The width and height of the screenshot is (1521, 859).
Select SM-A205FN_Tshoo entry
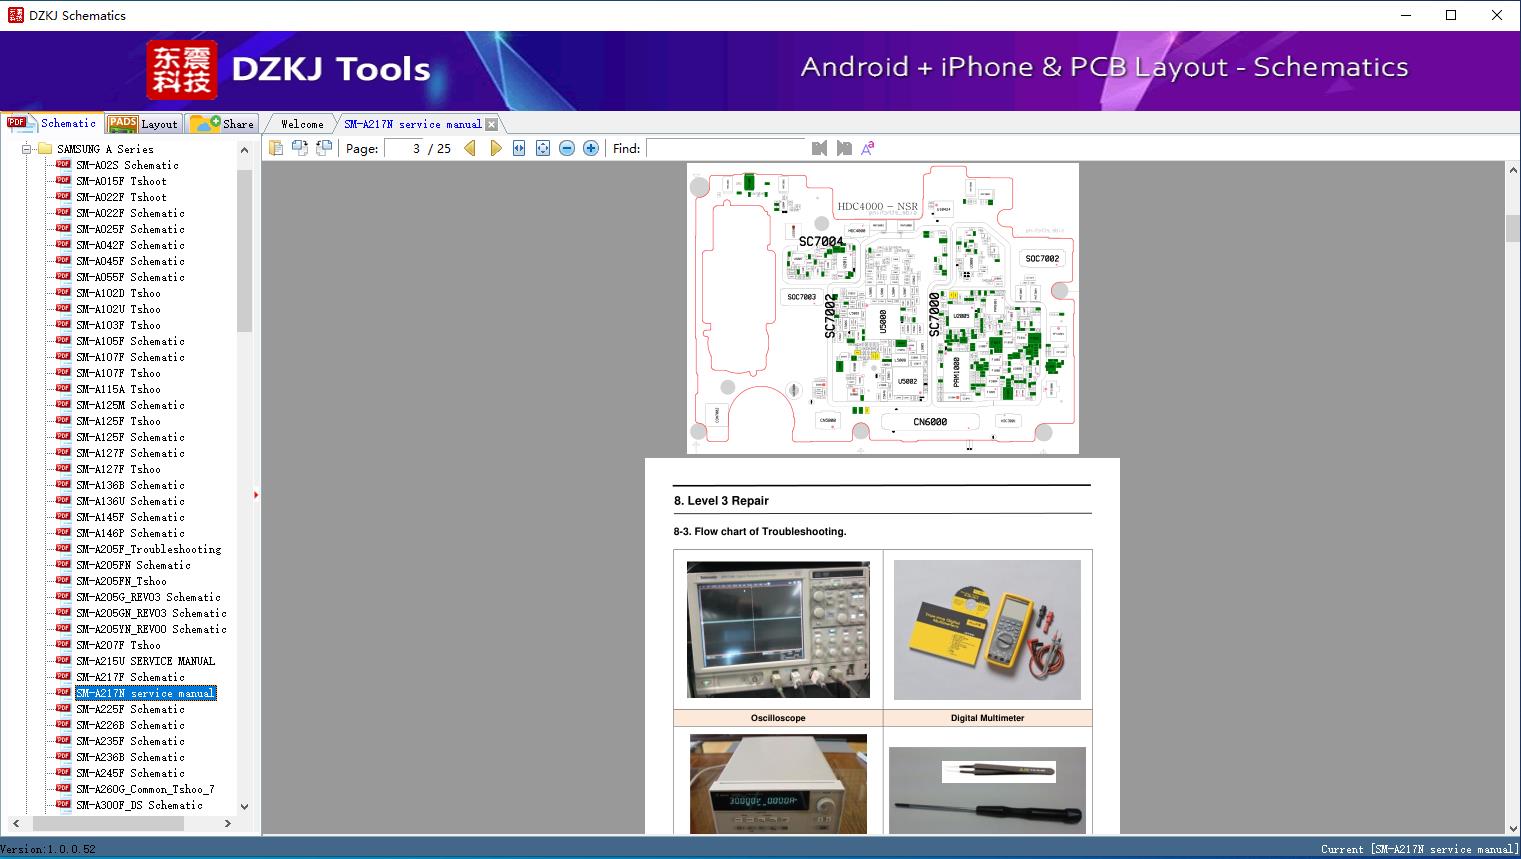121,581
